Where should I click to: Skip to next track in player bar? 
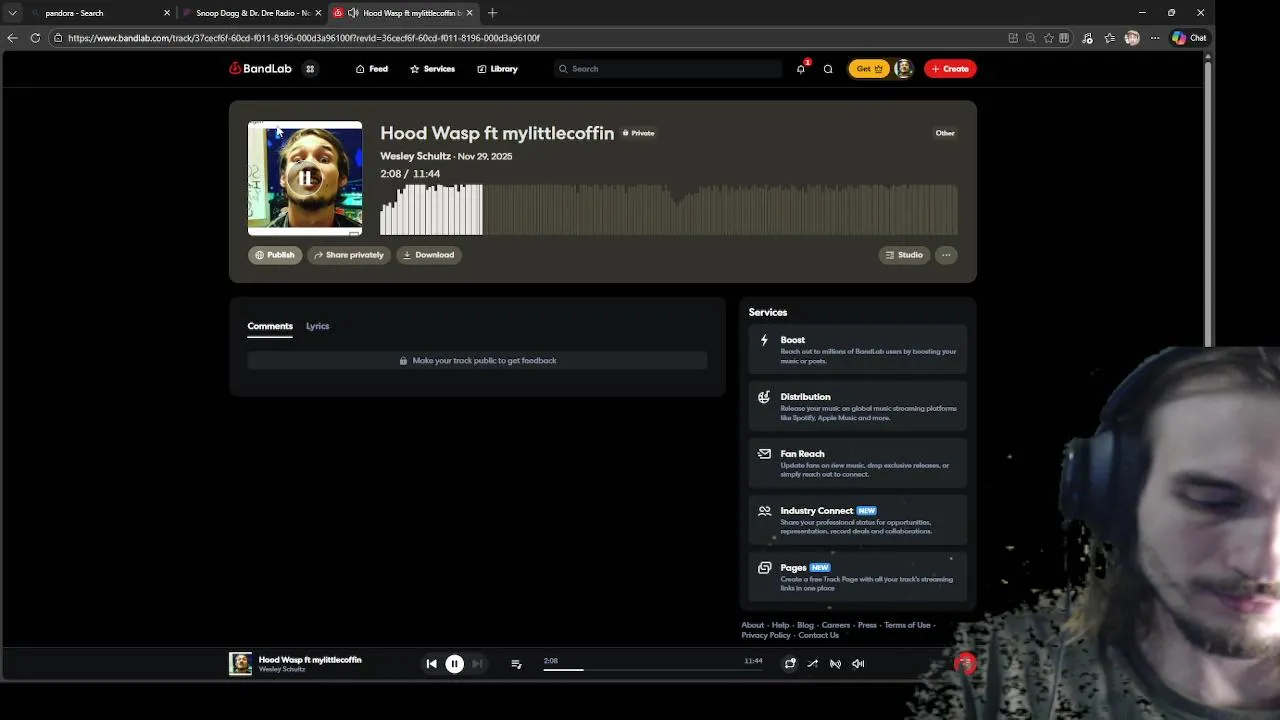point(477,663)
